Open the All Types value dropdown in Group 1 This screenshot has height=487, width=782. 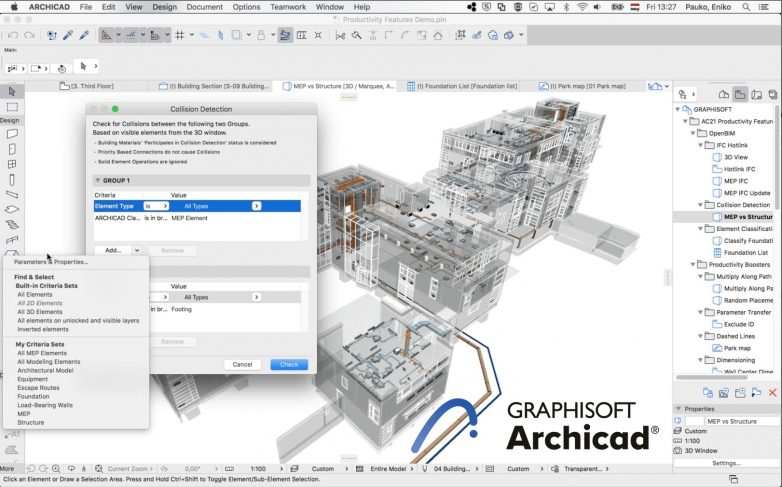256,206
